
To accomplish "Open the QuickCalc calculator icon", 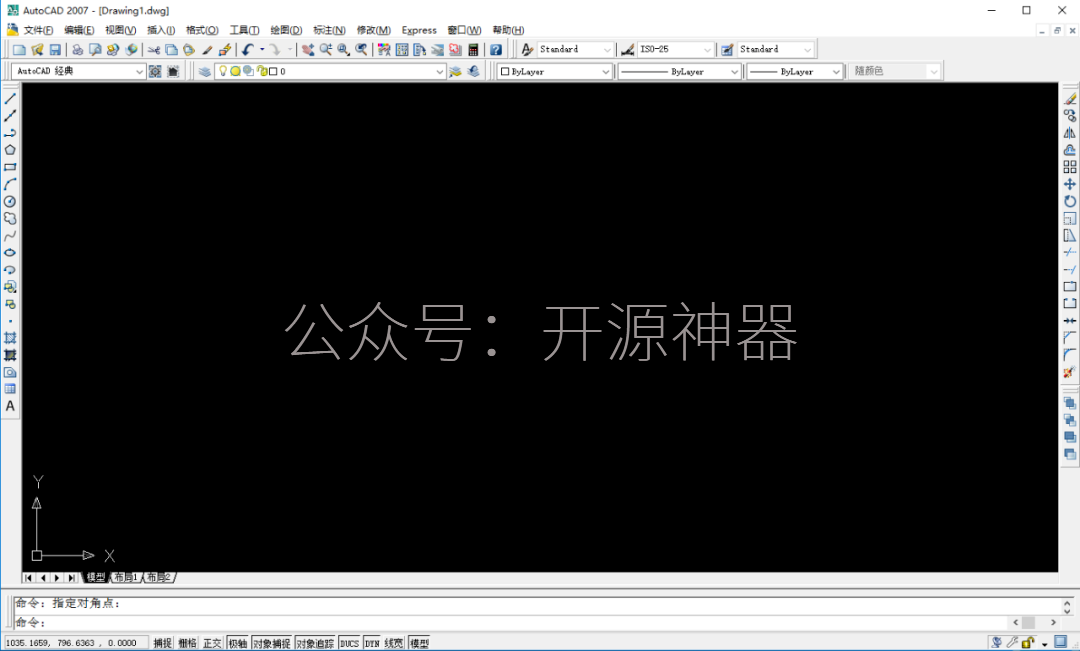I will click(x=473, y=50).
